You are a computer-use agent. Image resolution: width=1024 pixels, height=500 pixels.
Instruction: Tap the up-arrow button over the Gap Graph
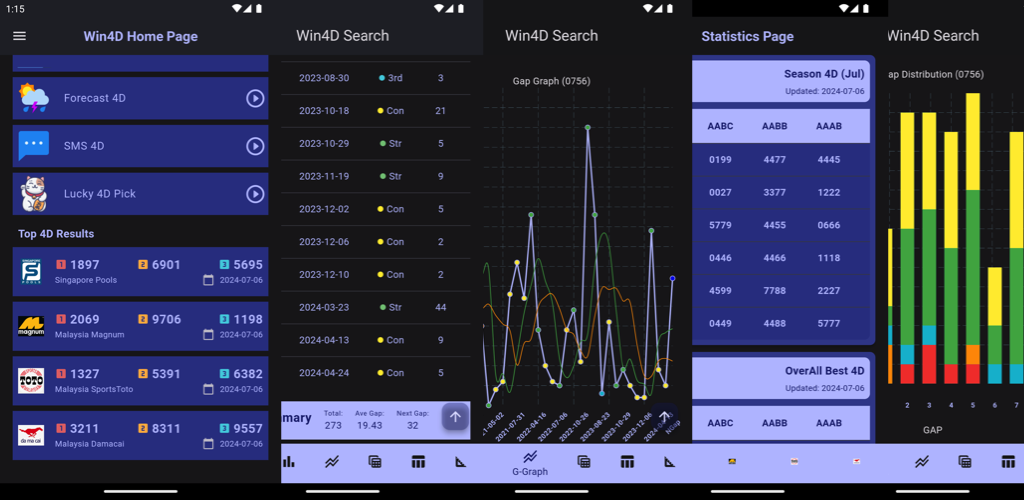coord(663,417)
